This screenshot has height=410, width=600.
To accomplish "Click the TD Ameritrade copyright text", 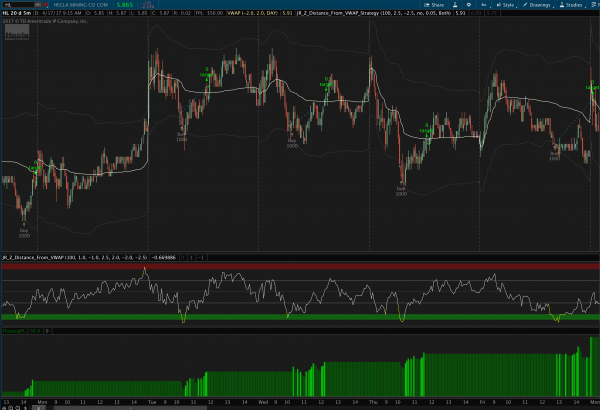I will click(45, 21).
